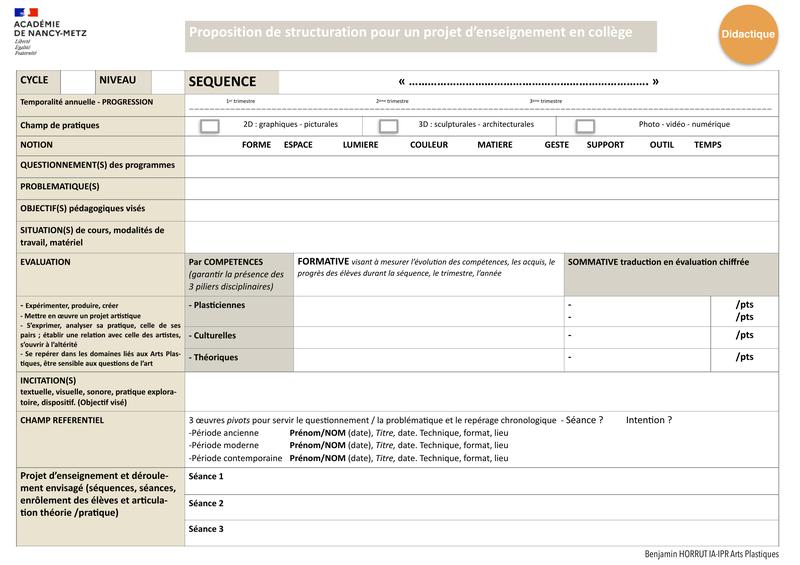Click the 2ème trimestre marker
This screenshot has width=800, height=565.
coord(392,102)
